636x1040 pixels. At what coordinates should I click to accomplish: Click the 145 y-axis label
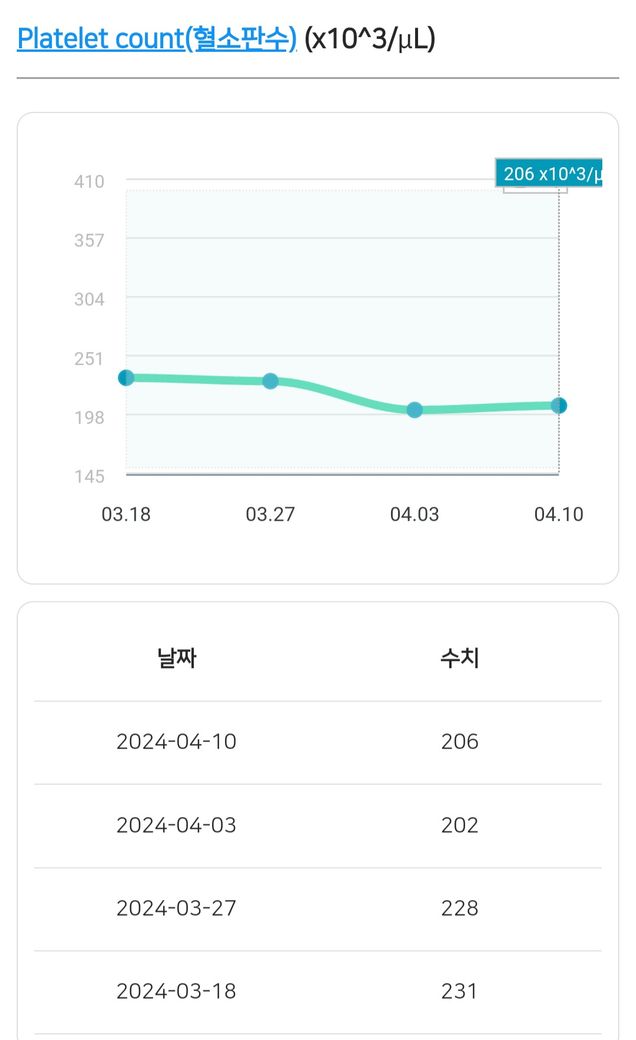click(89, 476)
